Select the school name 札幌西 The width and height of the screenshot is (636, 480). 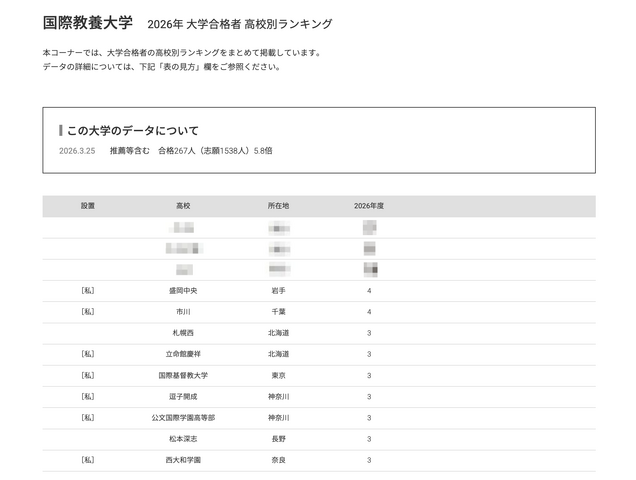(183, 333)
